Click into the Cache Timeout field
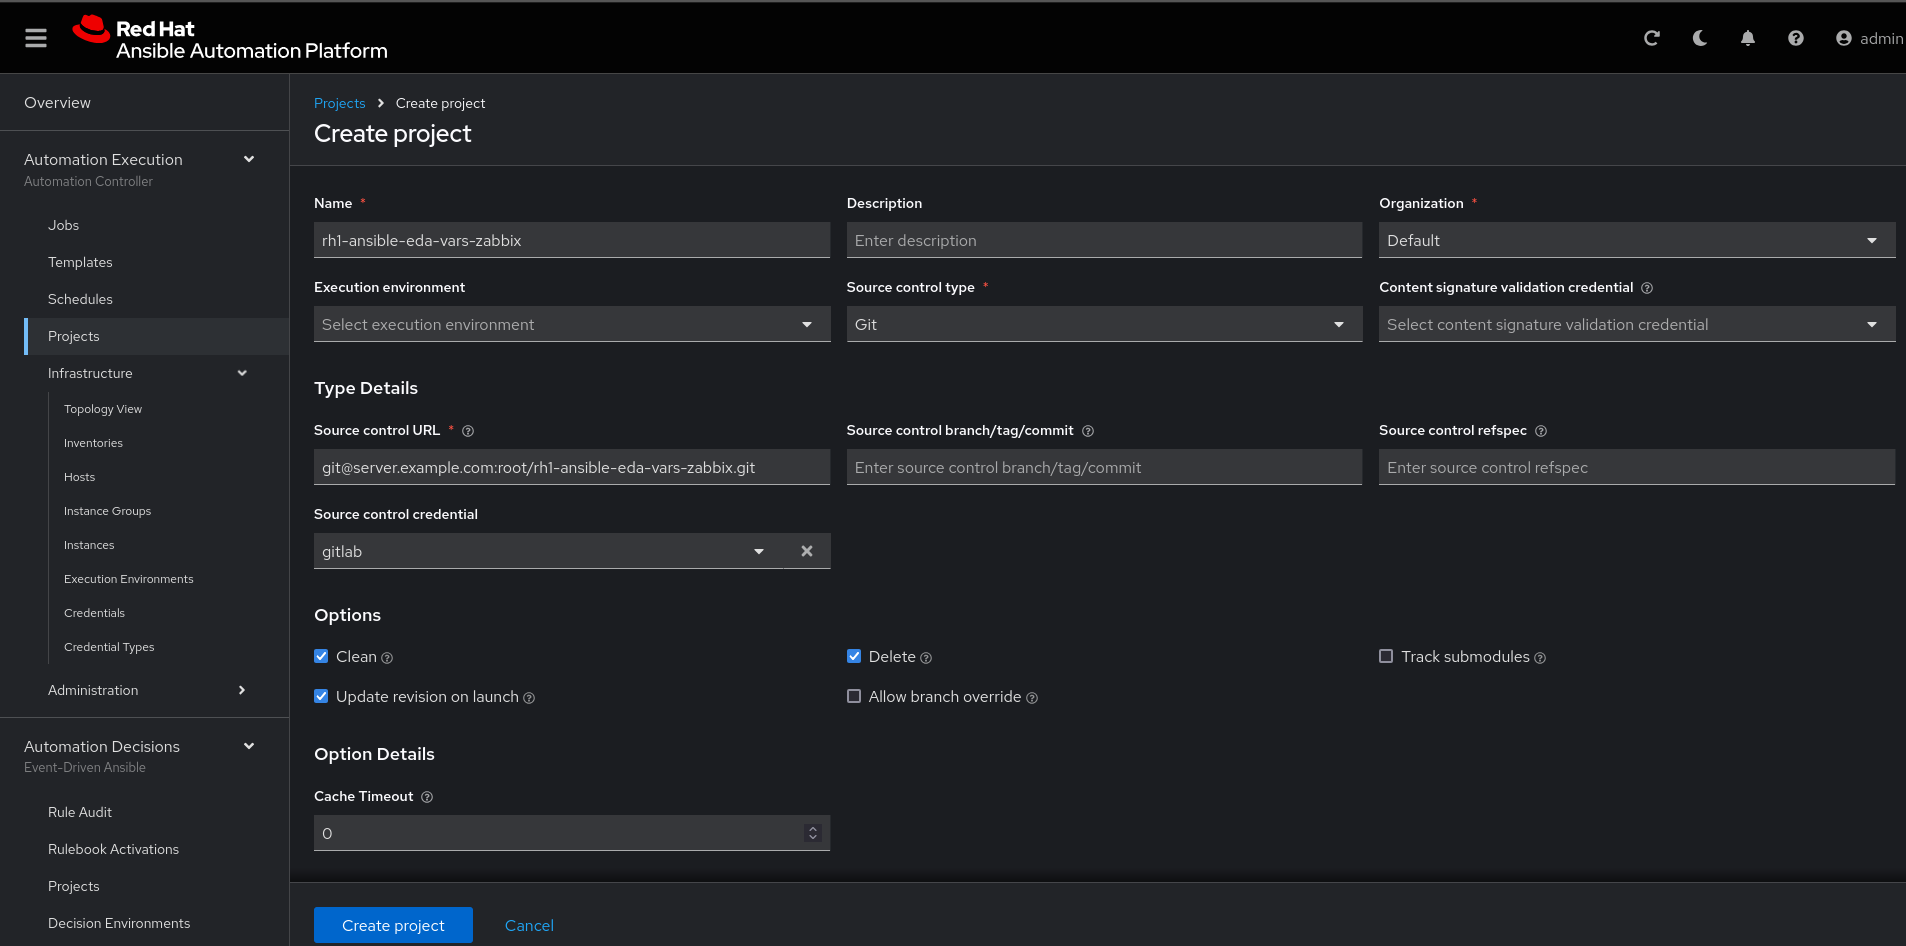 (x=572, y=833)
